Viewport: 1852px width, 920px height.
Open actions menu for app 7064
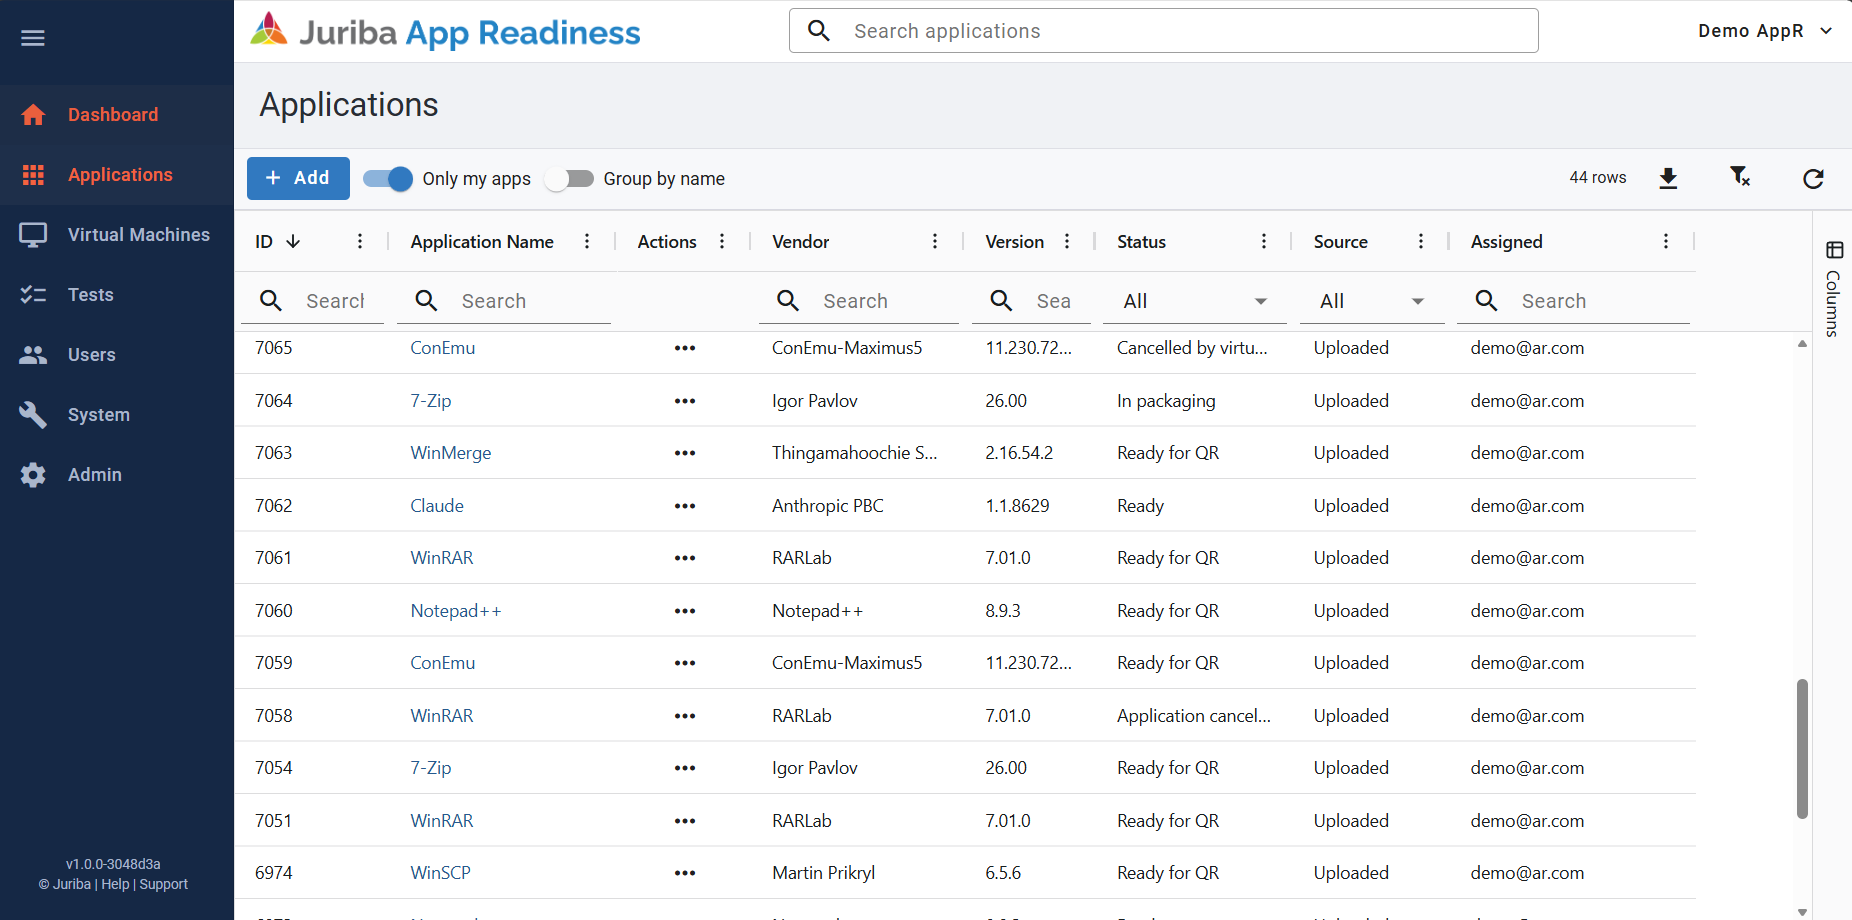click(685, 401)
